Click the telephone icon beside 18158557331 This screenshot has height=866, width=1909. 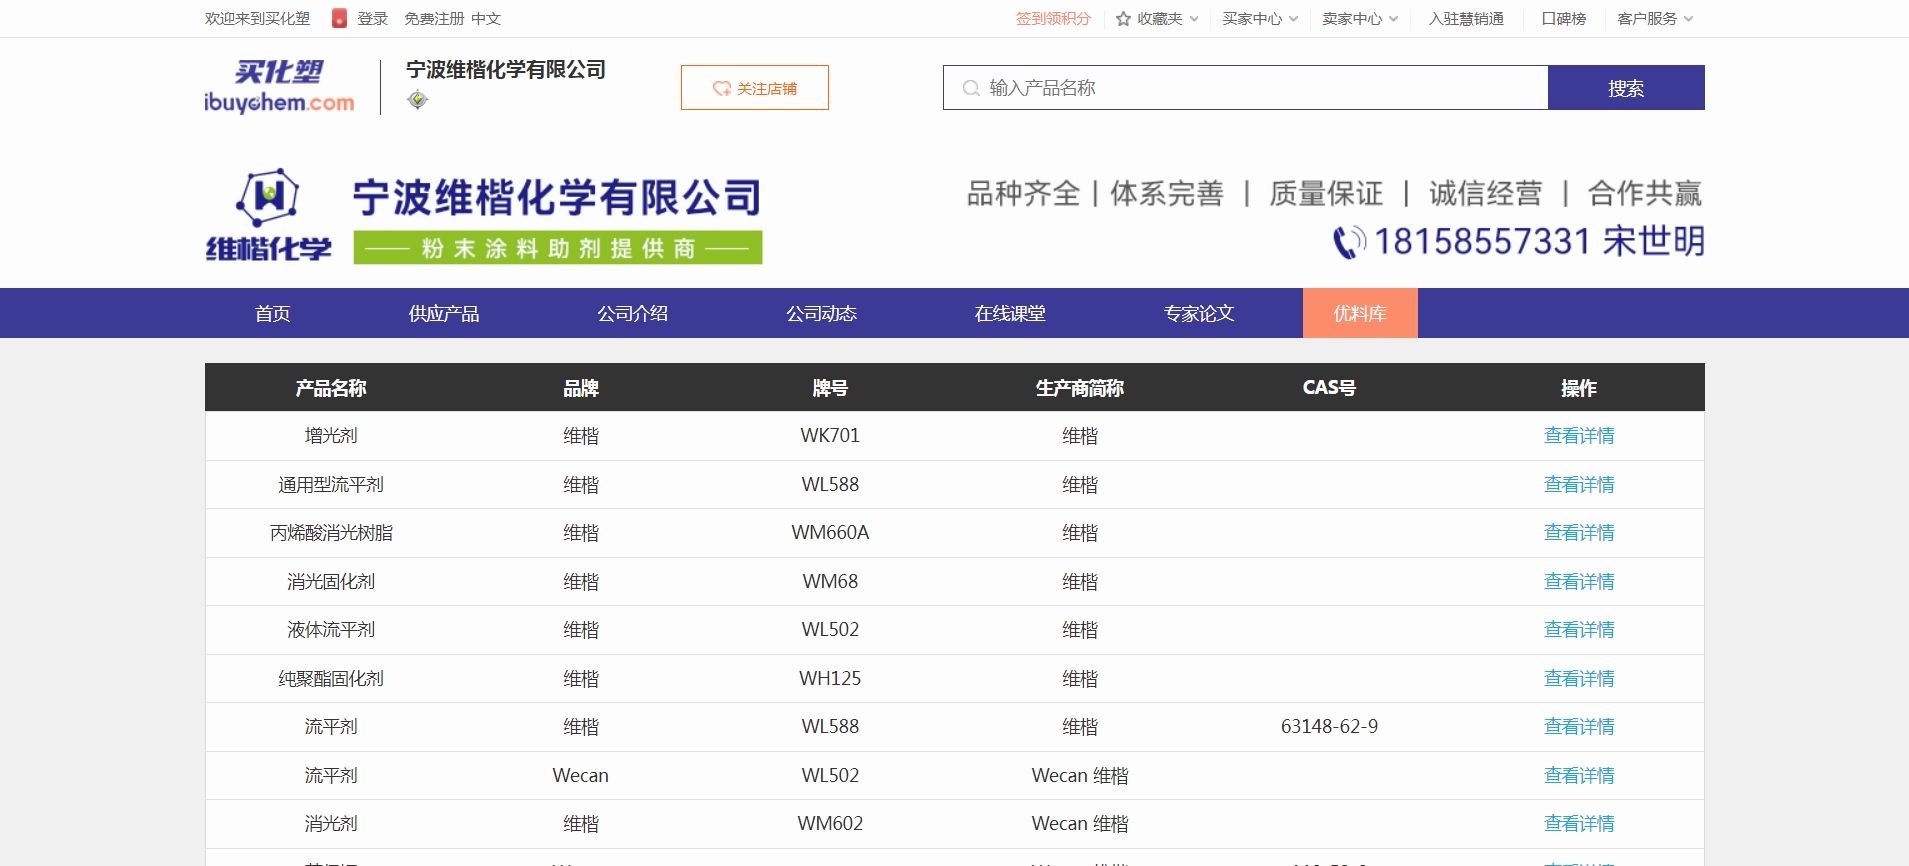tap(1349, 242)
